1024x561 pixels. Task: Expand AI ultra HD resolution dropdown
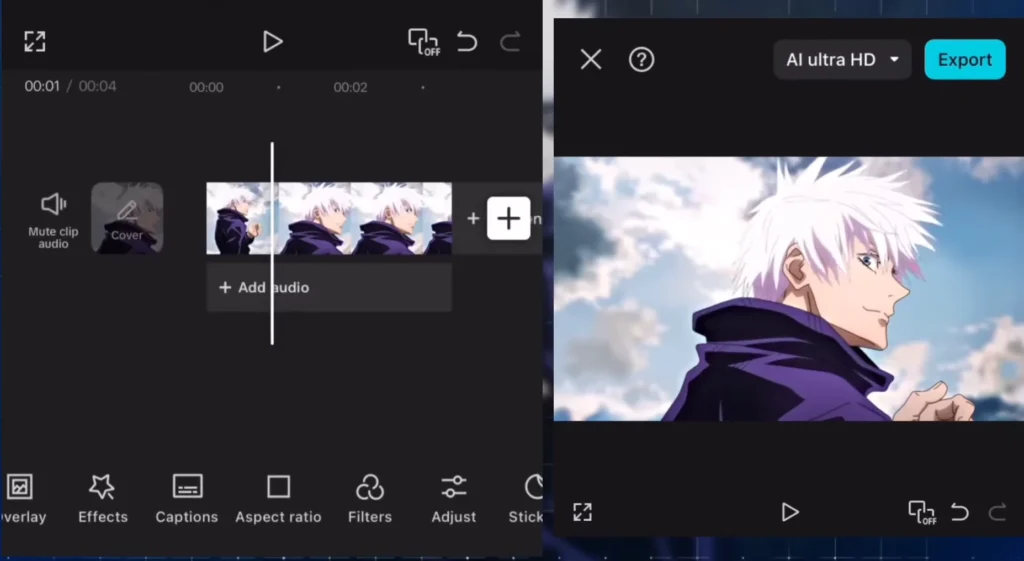click(x=842, y=59)
